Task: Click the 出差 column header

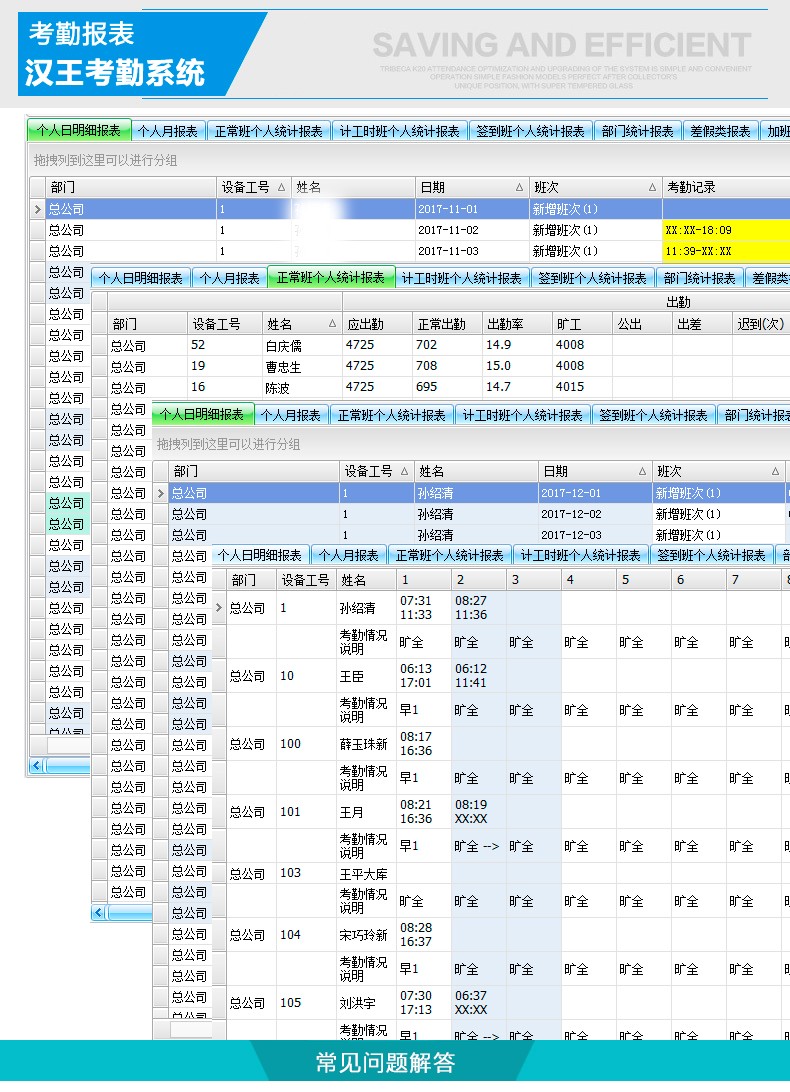Action: (702, 324)
